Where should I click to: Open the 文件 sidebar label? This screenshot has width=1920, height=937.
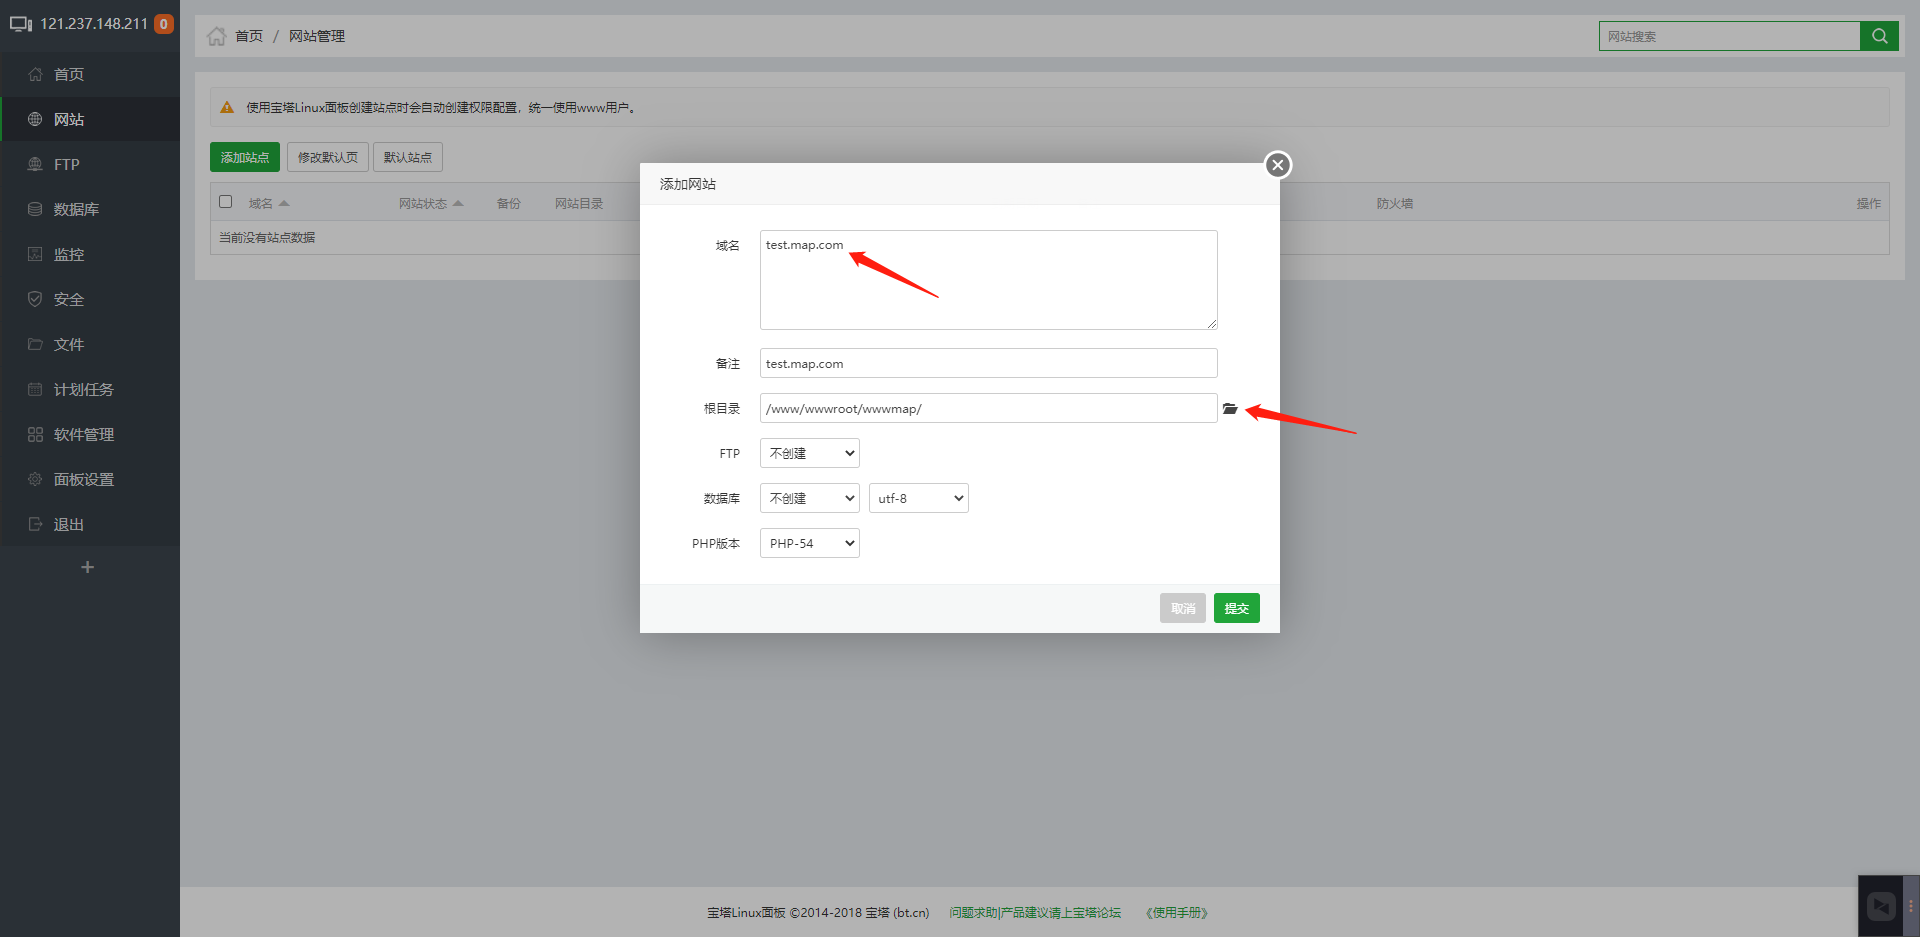tap(69, 344)
